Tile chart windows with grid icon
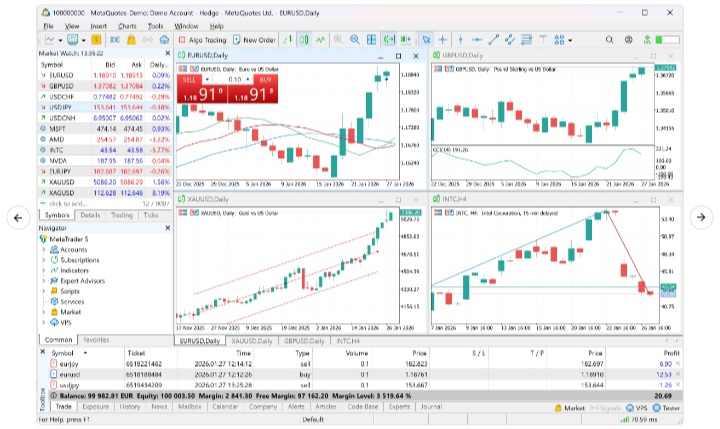The width and height of the screenshot is (720, 429). coord(371,40)
